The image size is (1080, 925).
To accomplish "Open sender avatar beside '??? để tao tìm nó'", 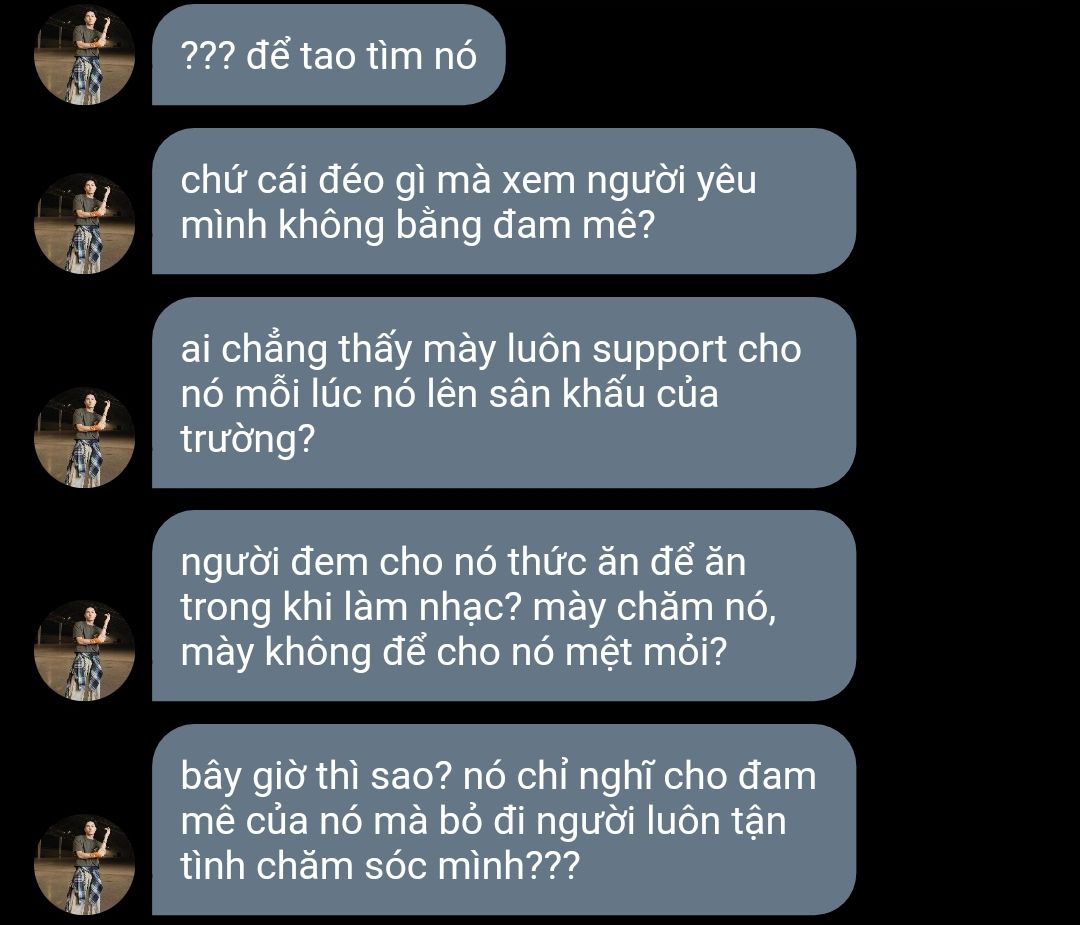I will pos(84,55).
